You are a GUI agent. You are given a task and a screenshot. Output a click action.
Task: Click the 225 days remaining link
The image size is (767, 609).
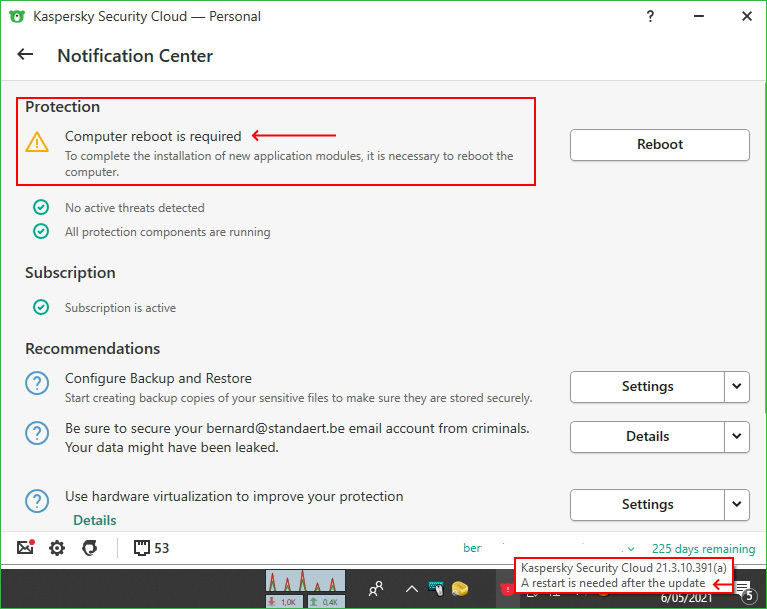pyautogui.click(x=703, y=549)
